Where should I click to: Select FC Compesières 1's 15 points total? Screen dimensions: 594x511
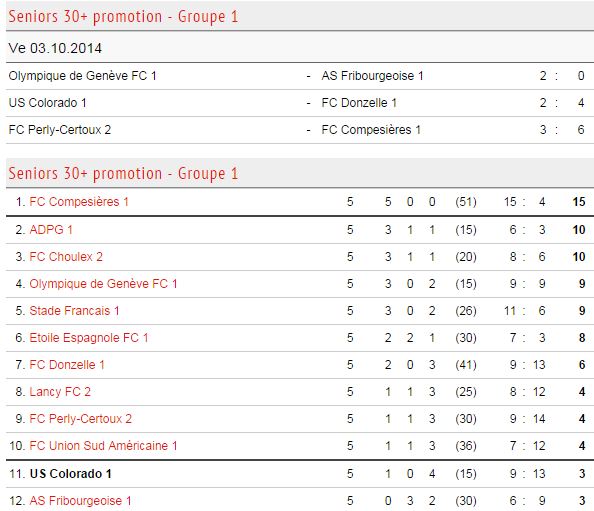(x=579, y=202)
